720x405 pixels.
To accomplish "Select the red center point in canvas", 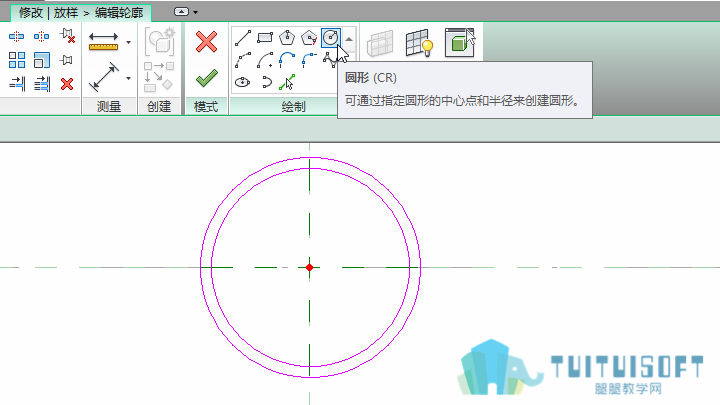I will [309, 267].
